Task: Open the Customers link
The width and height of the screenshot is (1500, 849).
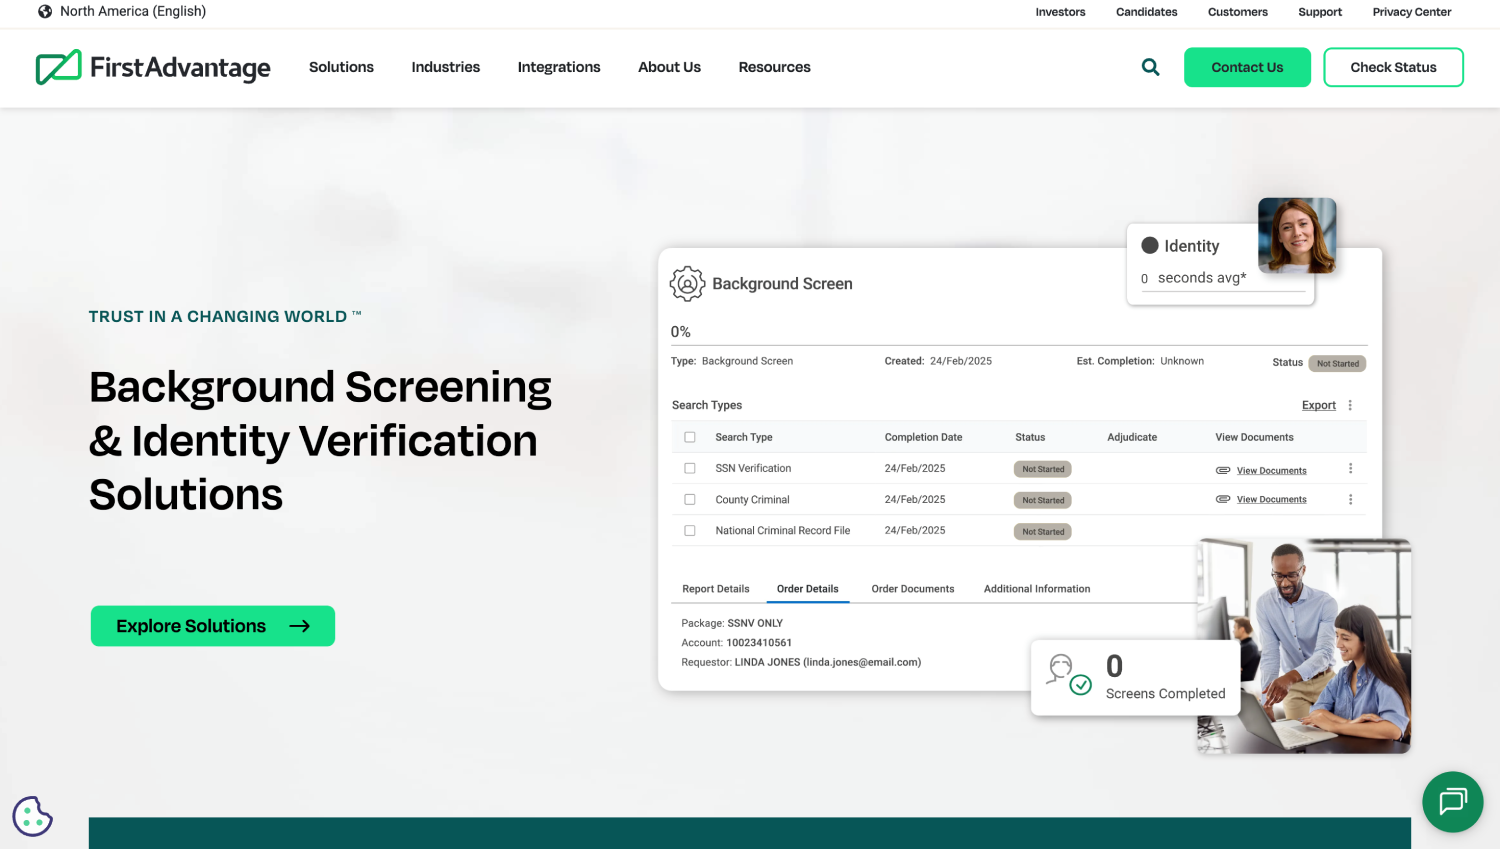Action: tap(1238, 12)
